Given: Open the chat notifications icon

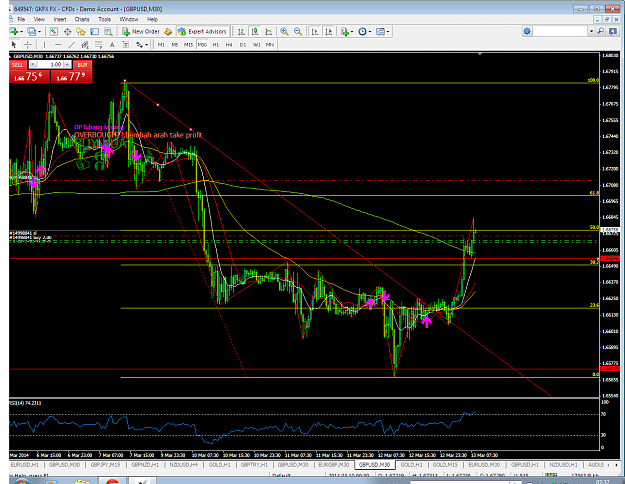Looking at the screenshot, I should point(613,31).
